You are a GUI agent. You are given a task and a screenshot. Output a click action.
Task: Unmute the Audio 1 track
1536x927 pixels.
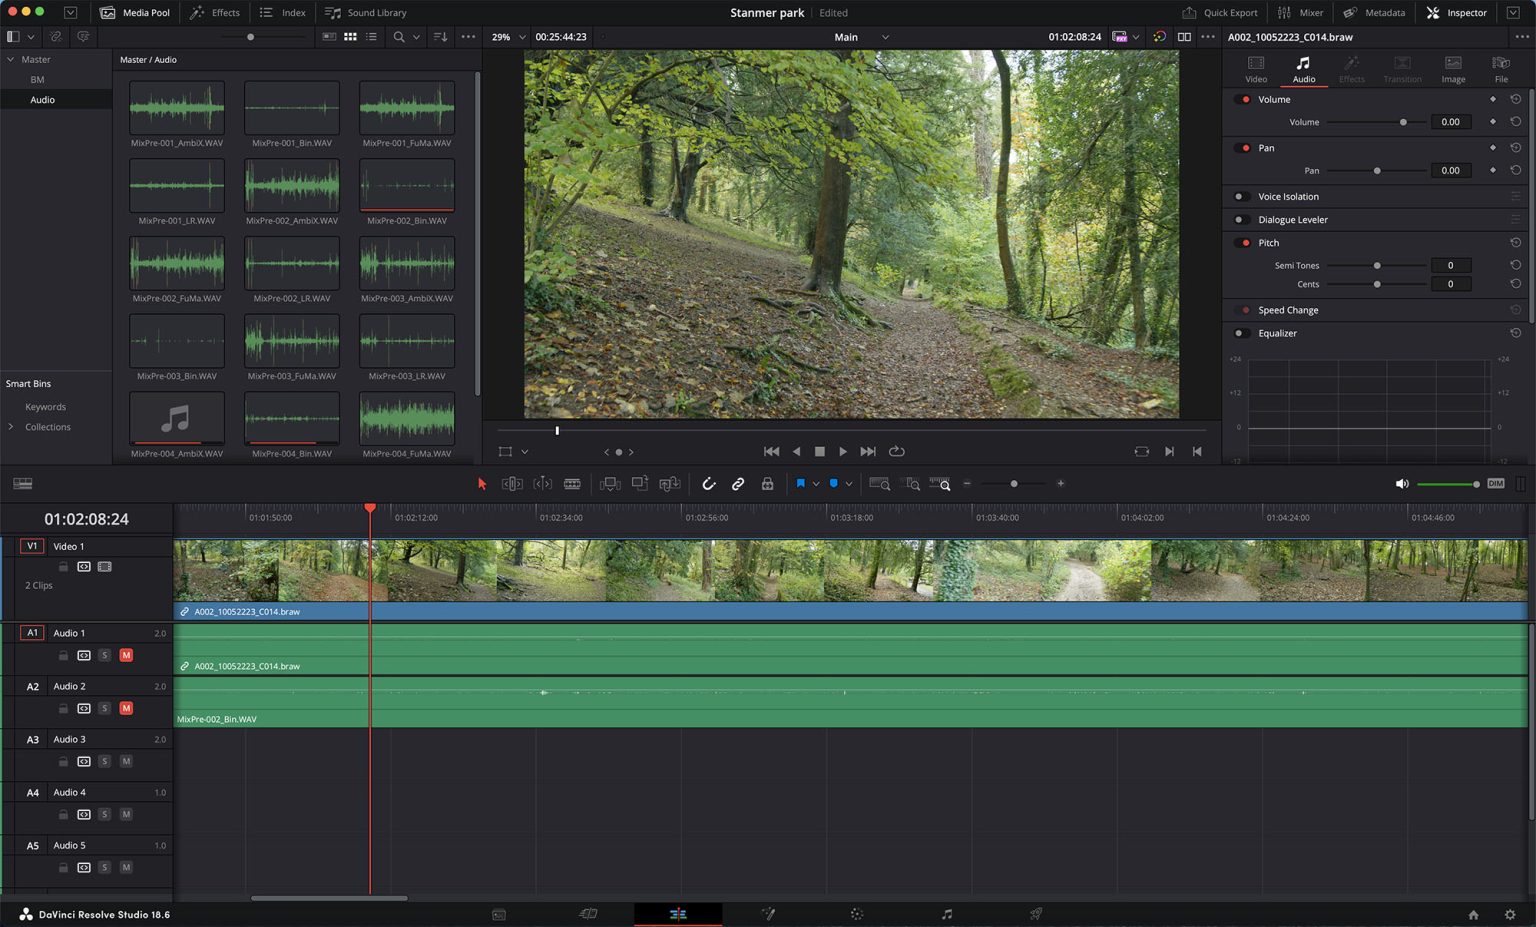coord(126,655)
